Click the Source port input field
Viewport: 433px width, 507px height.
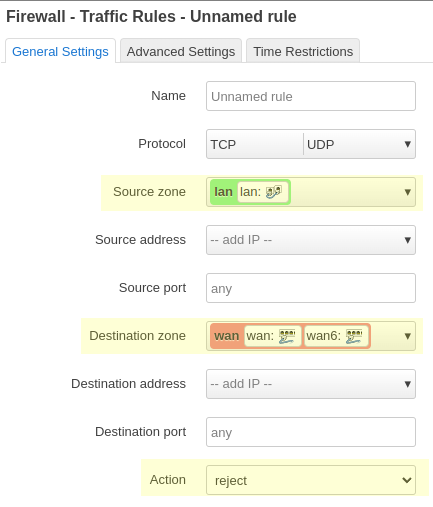[311, 288]
